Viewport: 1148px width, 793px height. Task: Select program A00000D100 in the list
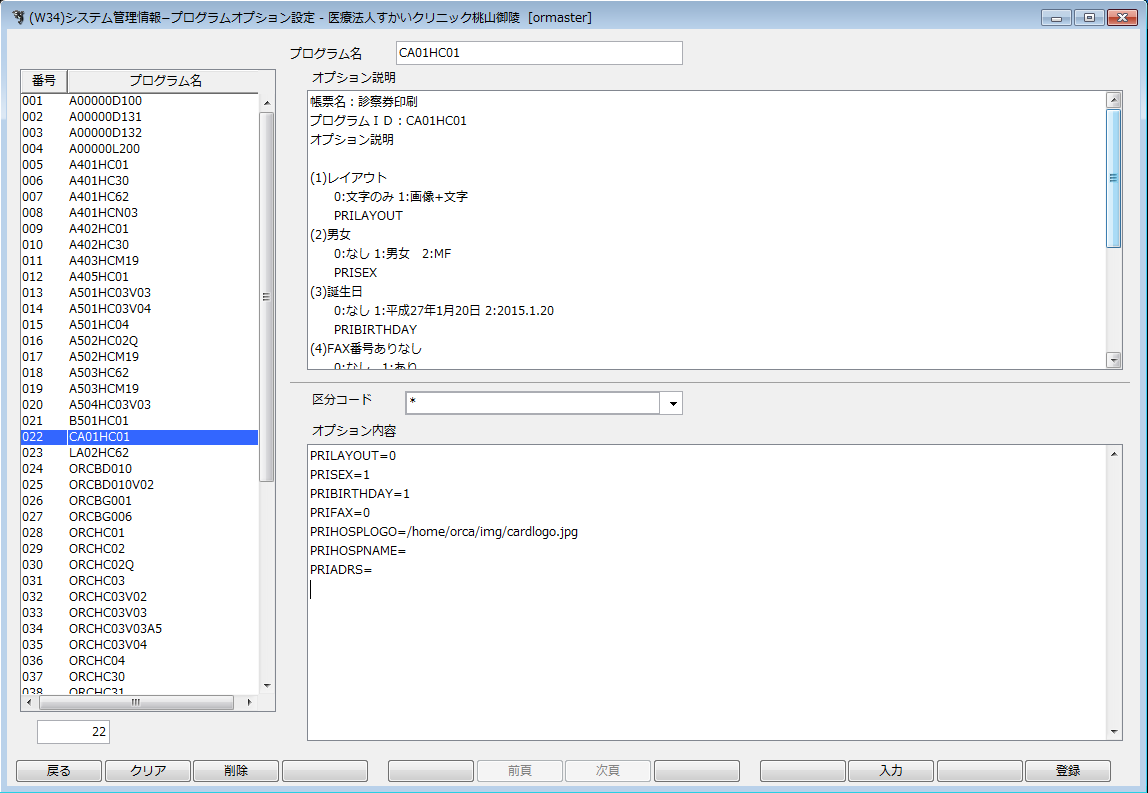(105, 101)
